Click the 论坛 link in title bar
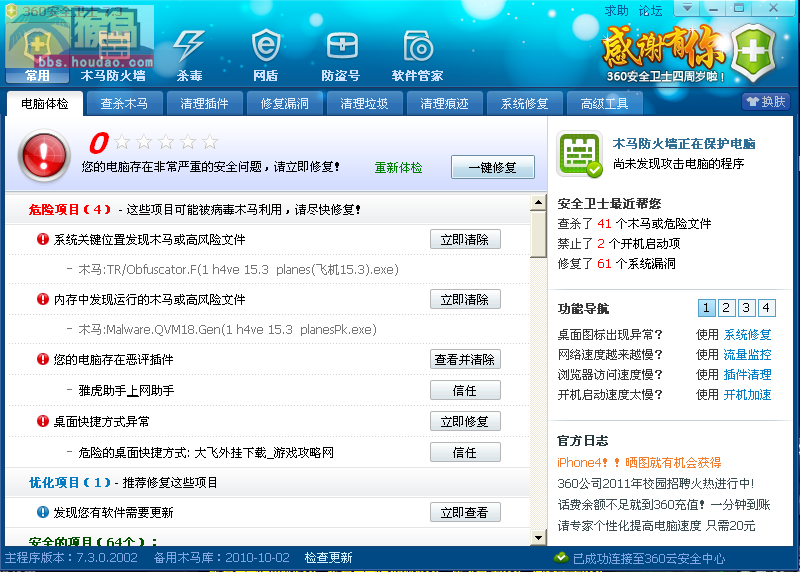This screenshot has width=800, height=572. click(650, 10)
